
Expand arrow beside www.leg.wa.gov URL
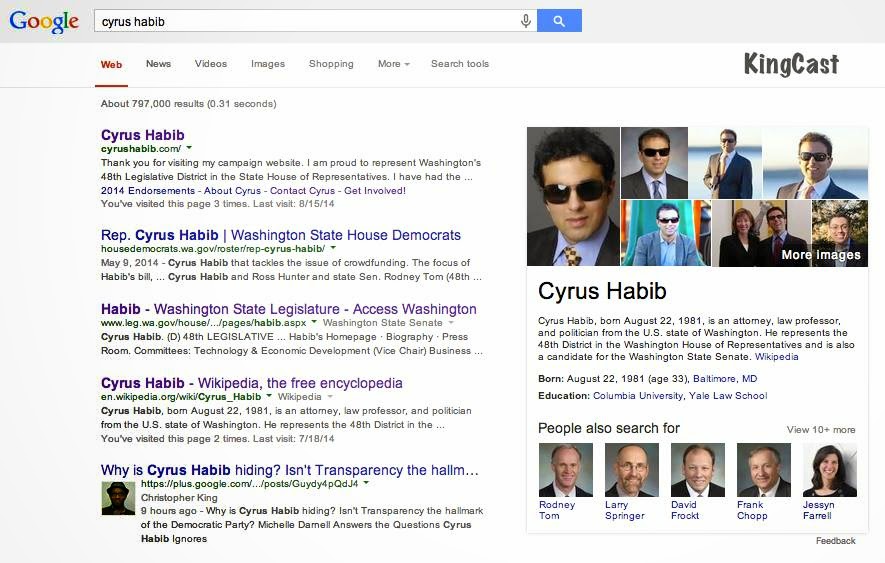pos(314,322)
